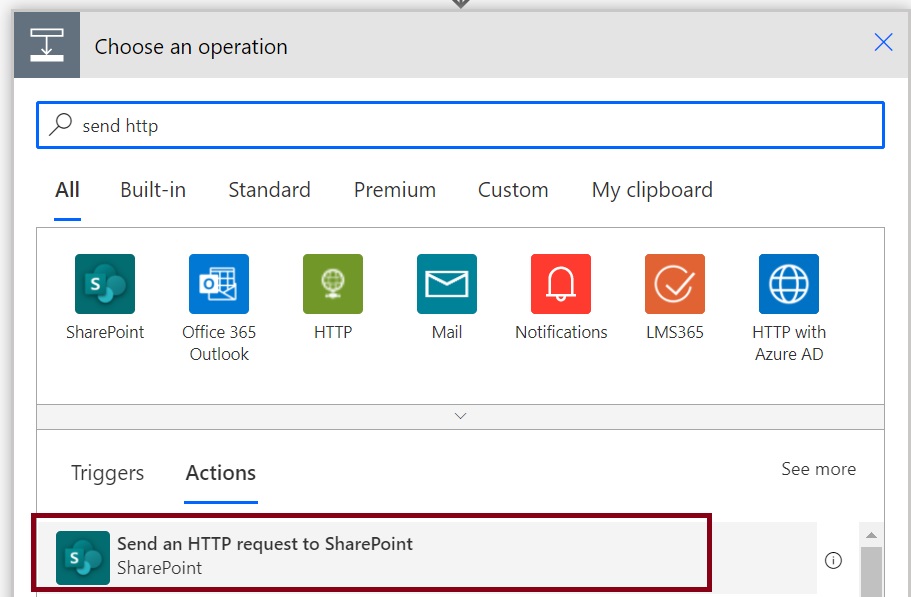Click the actions list scrollbar up arrow

click(x=871, y=535)
